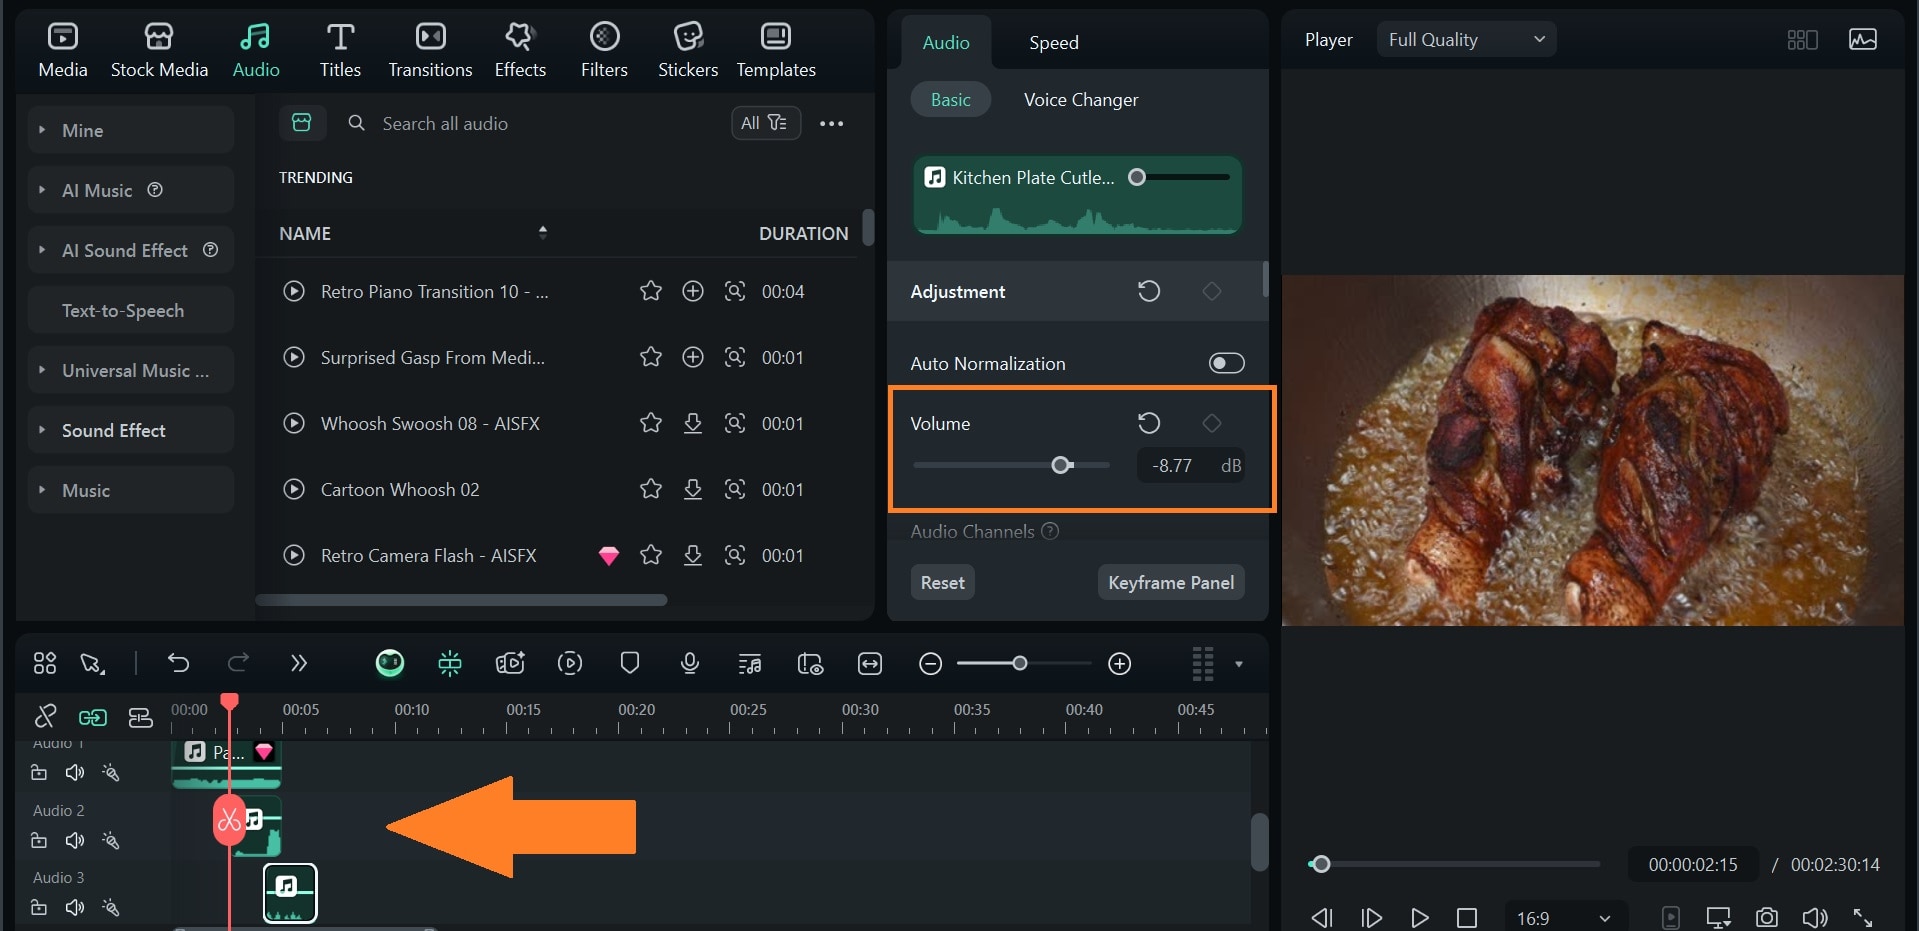This screenshot has width=1919, height=931.
Task: Favorite Surprised Gasp From Medi... track
Action: click(x=651, y=357)
